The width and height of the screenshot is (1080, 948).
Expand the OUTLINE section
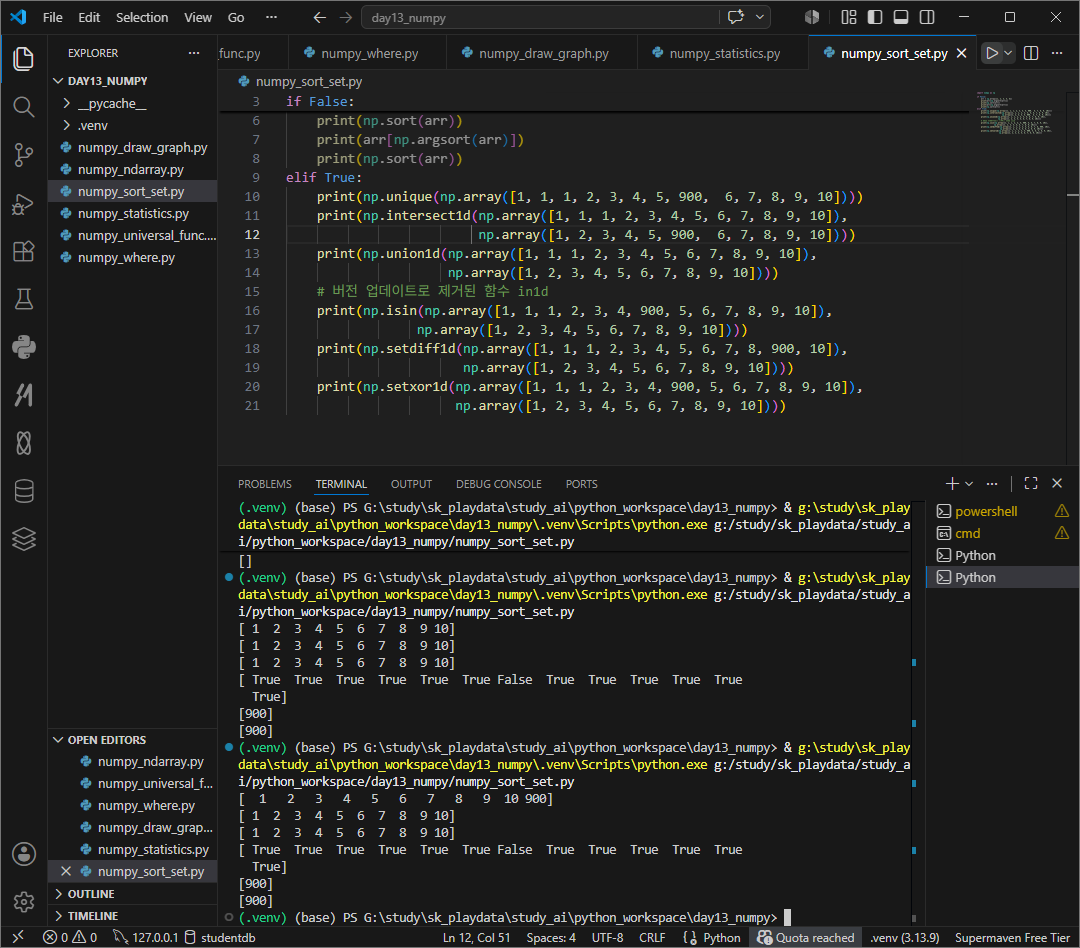click(132, 894)
